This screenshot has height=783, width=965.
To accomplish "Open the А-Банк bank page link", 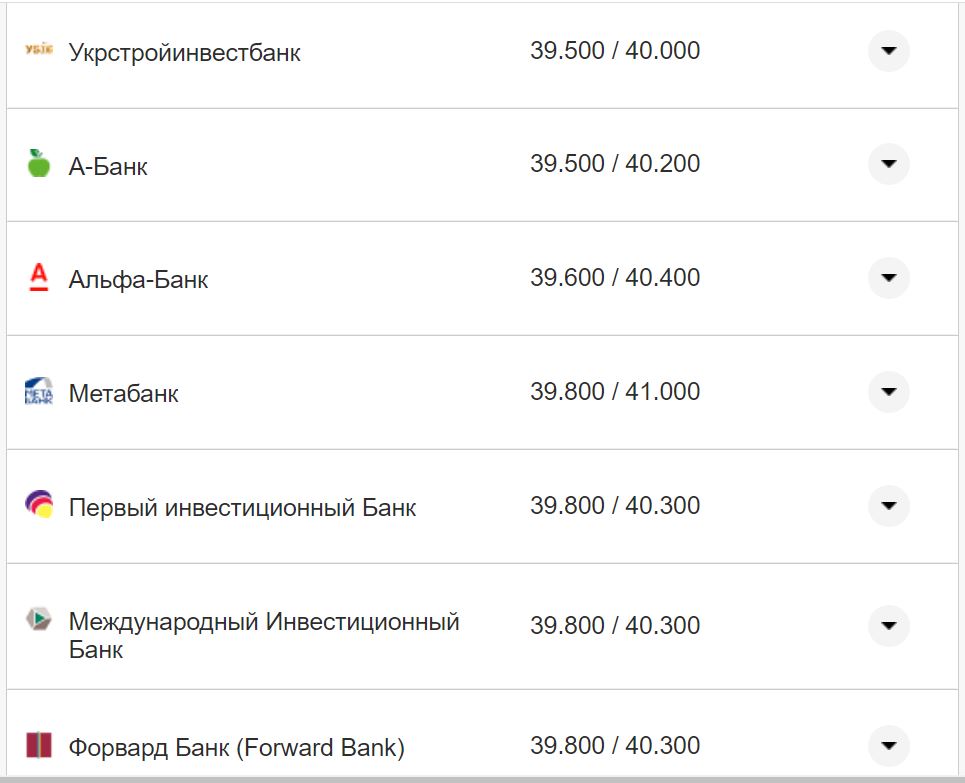I will [x=109, y=165].
